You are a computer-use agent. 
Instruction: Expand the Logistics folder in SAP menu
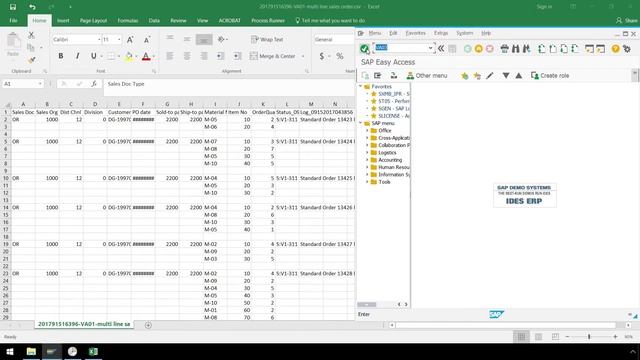click(367, 153)
